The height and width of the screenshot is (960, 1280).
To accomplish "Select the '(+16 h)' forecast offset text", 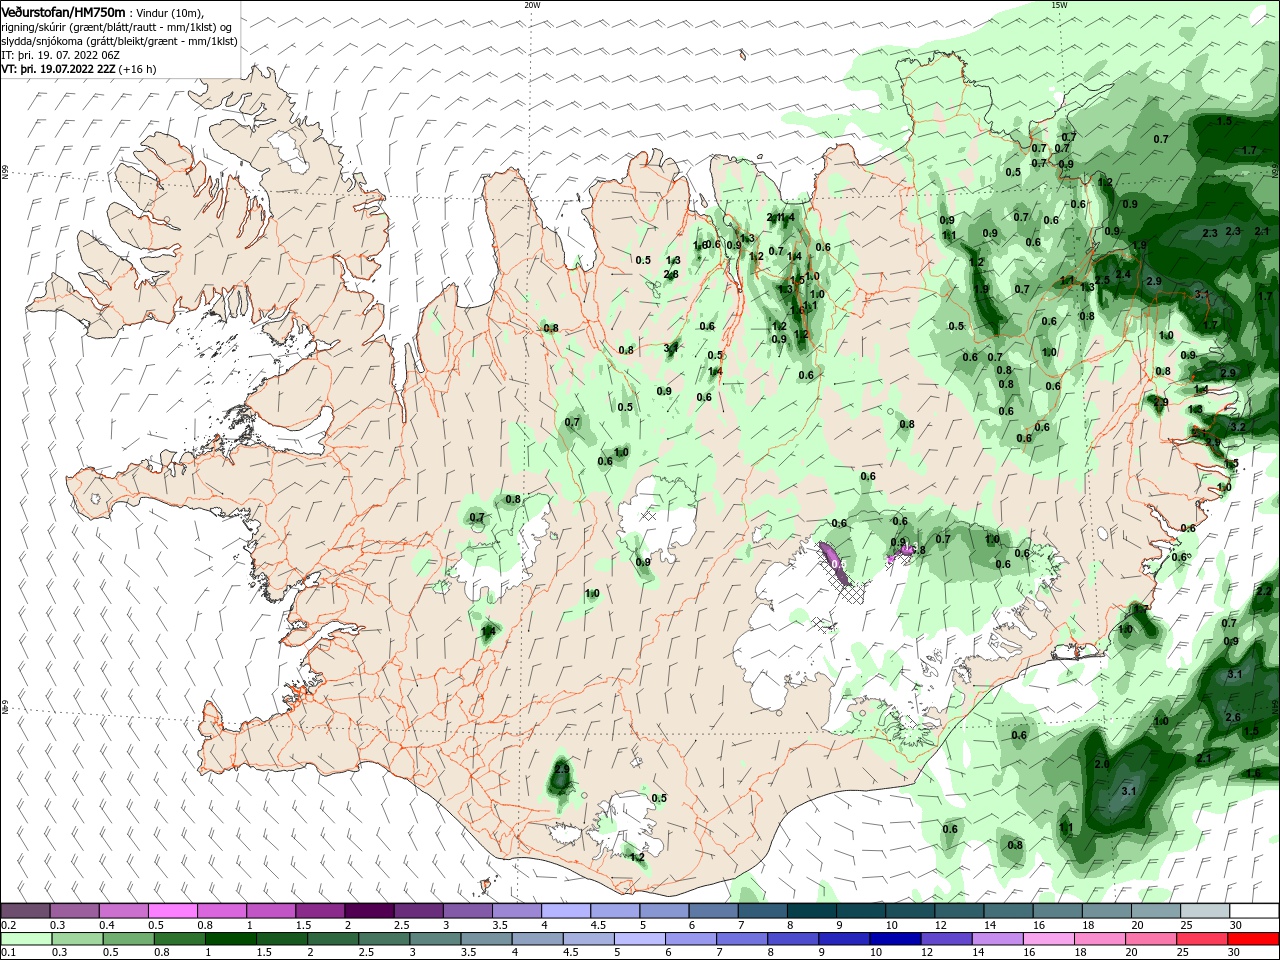I will tap(138, 69).
